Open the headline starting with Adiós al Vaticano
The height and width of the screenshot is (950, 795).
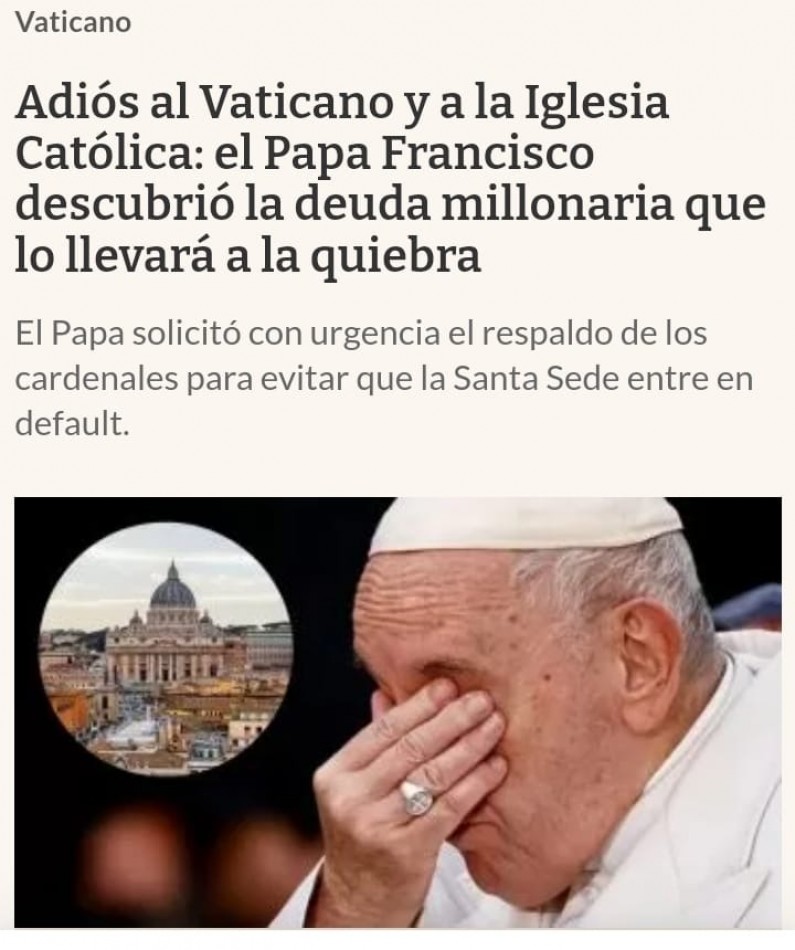(x=390, y=179)
